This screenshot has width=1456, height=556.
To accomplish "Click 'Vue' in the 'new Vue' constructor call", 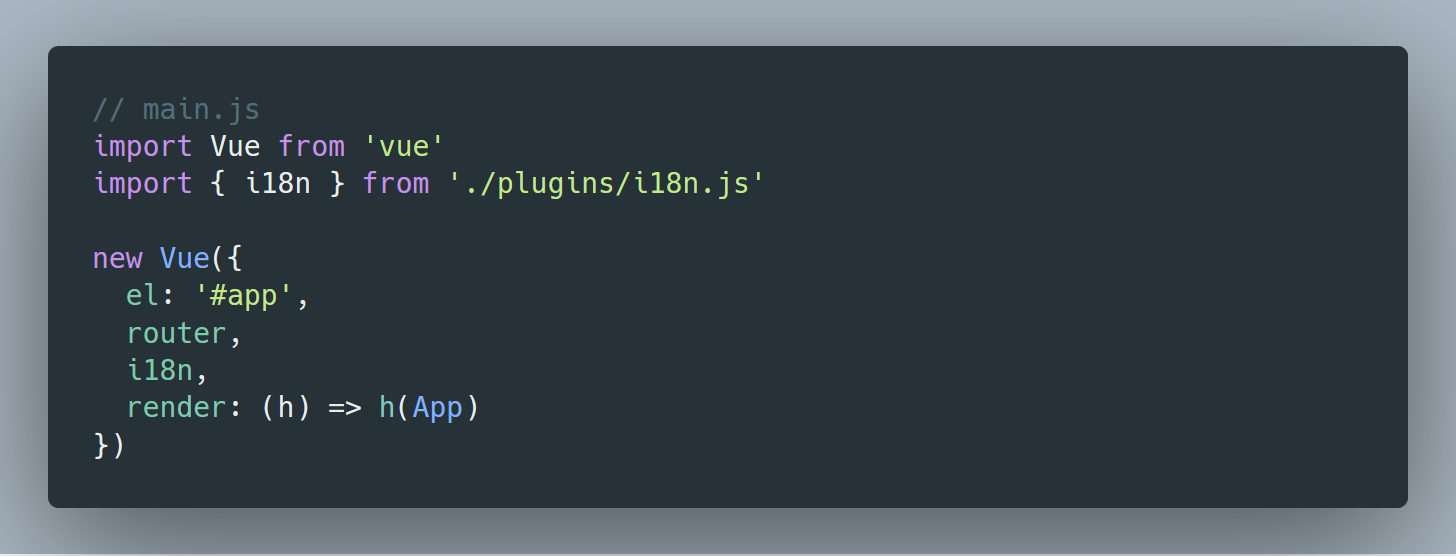I will (185, 258).
